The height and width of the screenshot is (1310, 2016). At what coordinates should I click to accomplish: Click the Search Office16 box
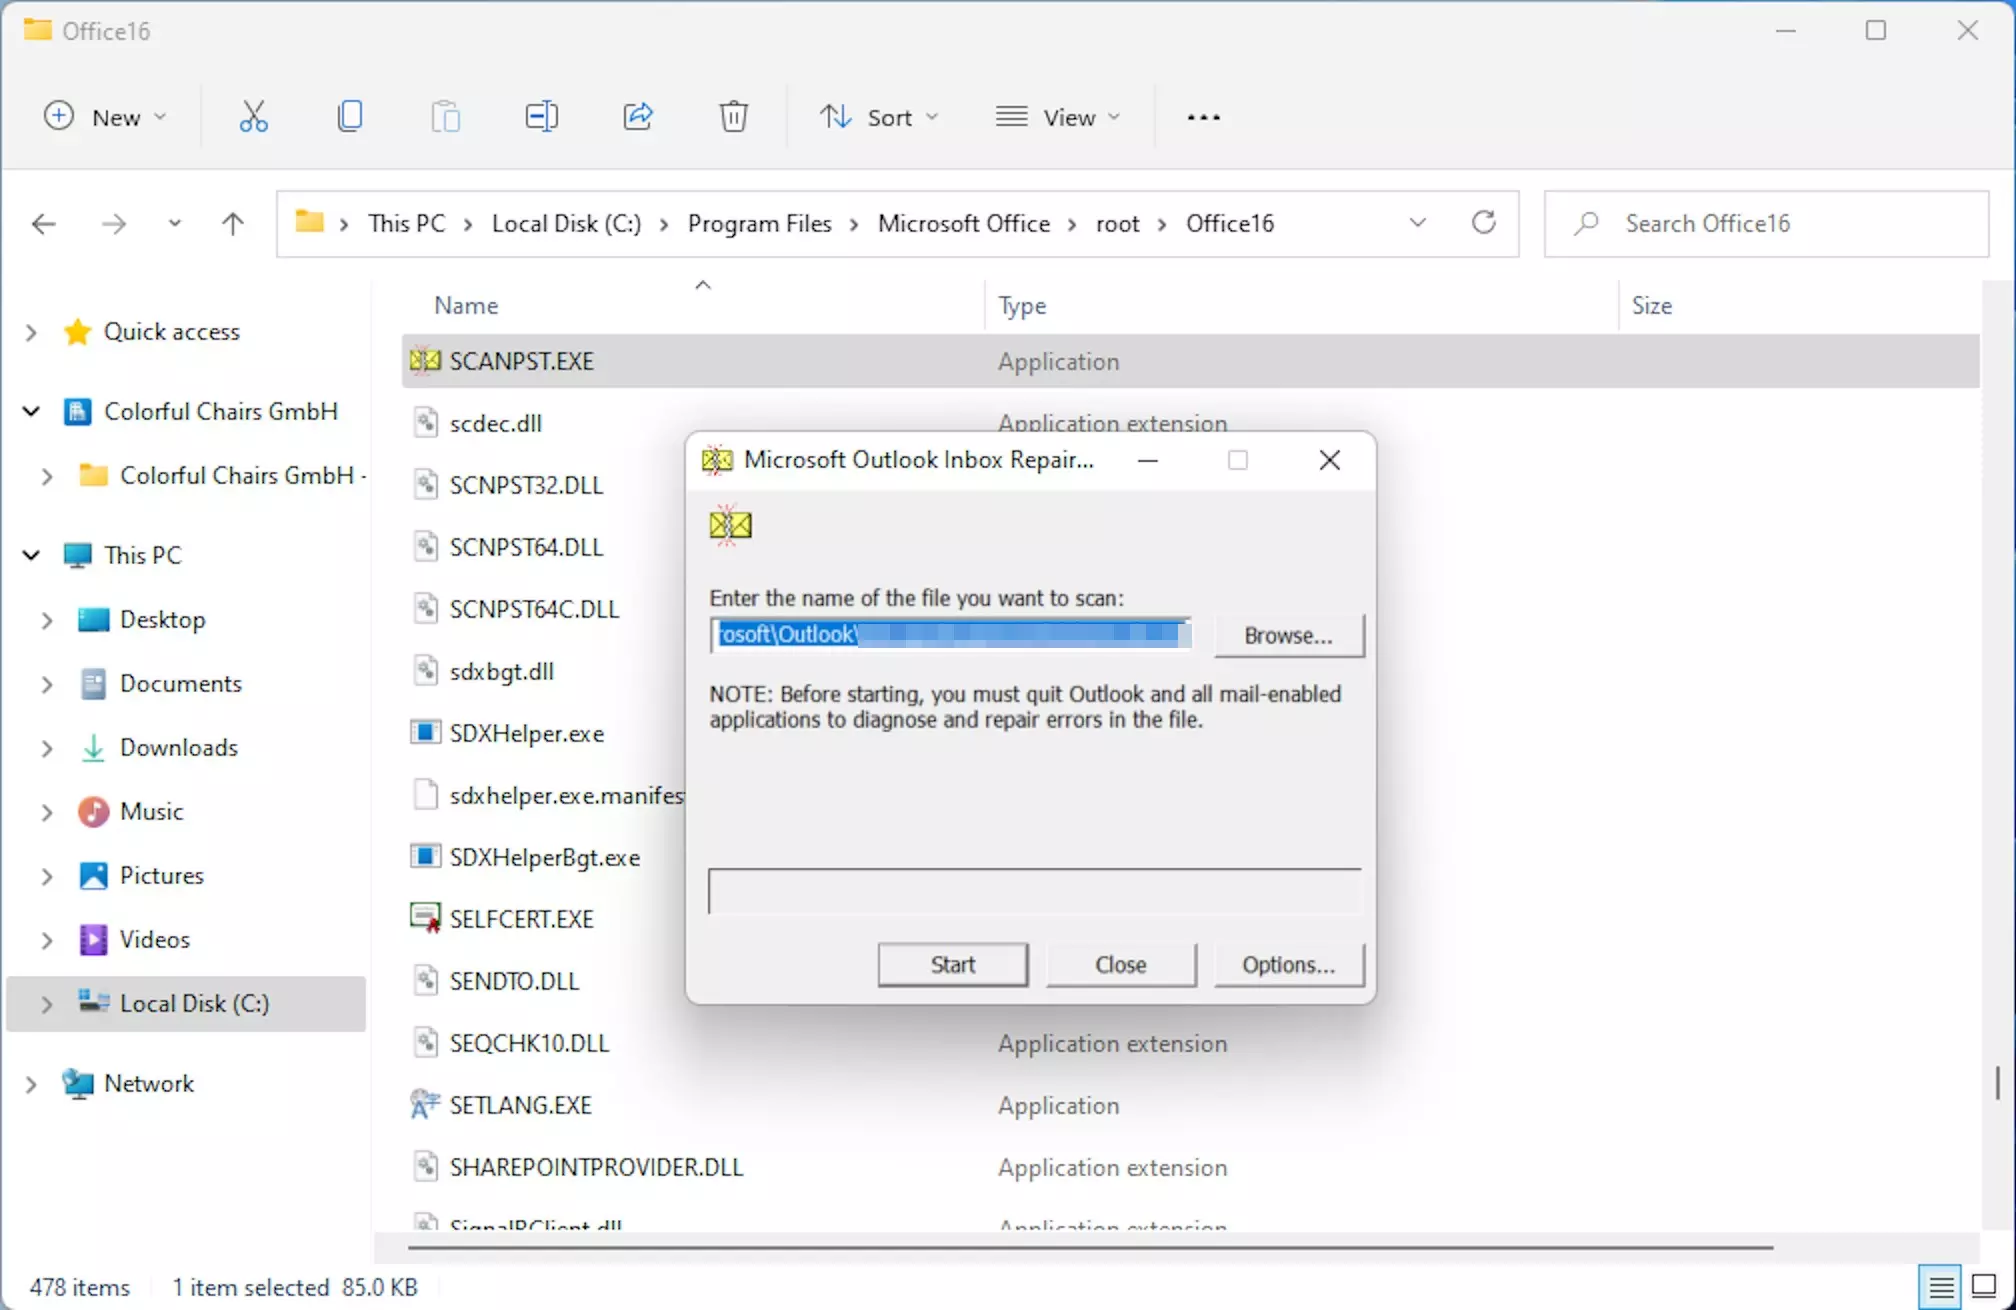(1767, 223)
